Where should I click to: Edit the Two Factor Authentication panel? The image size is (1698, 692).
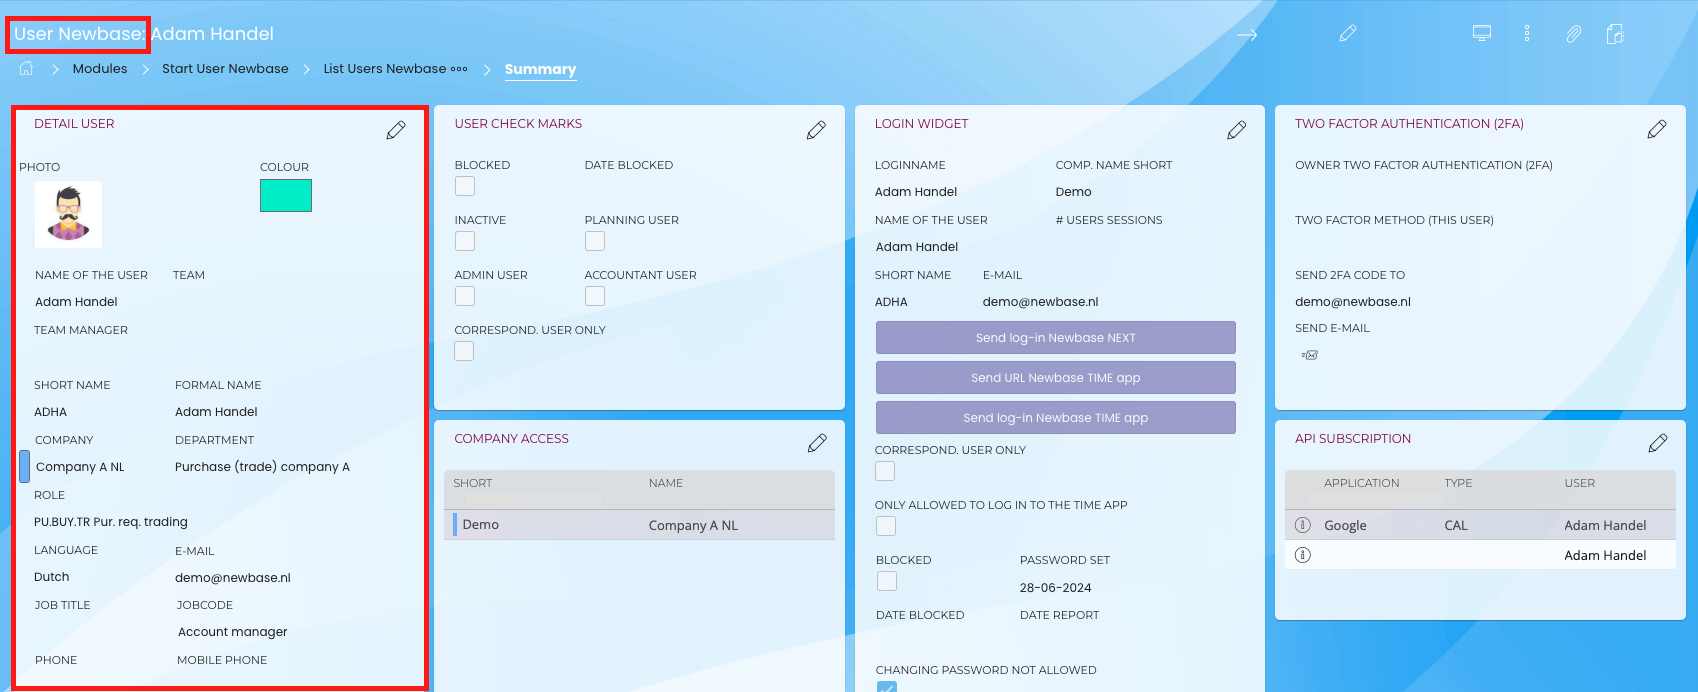1657,129
